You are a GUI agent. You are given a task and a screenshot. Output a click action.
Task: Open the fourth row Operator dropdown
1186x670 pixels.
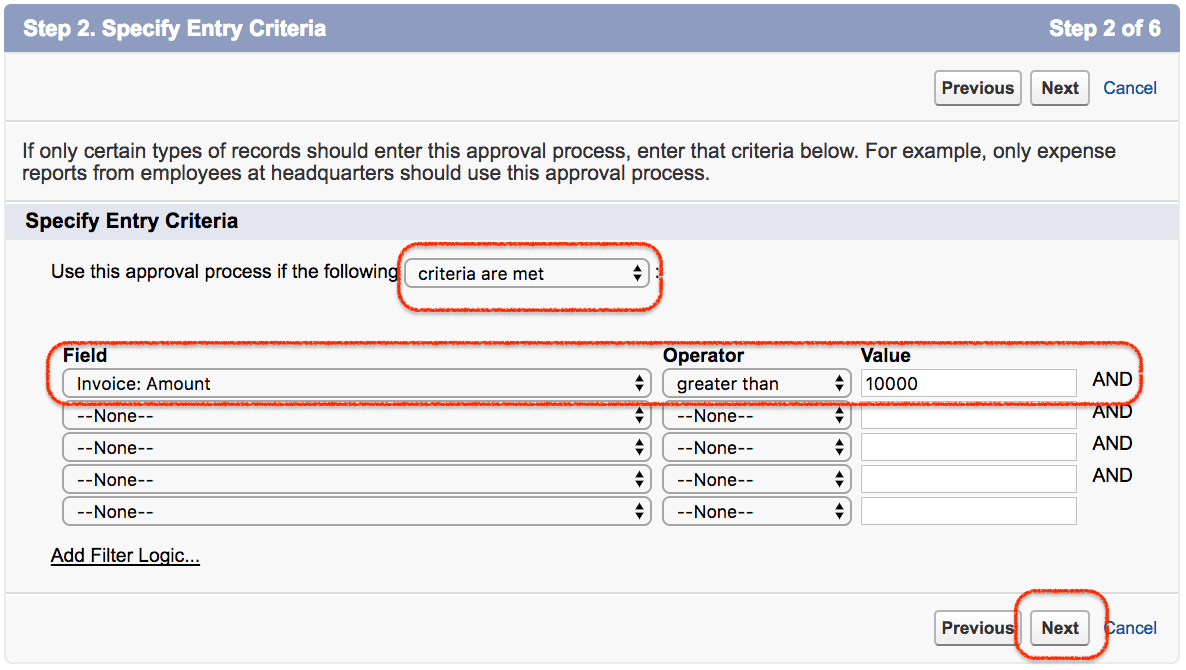756,480
